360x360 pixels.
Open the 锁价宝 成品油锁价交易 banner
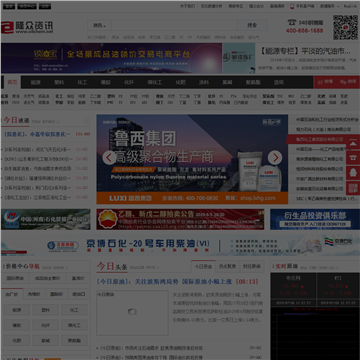(111, 58)
